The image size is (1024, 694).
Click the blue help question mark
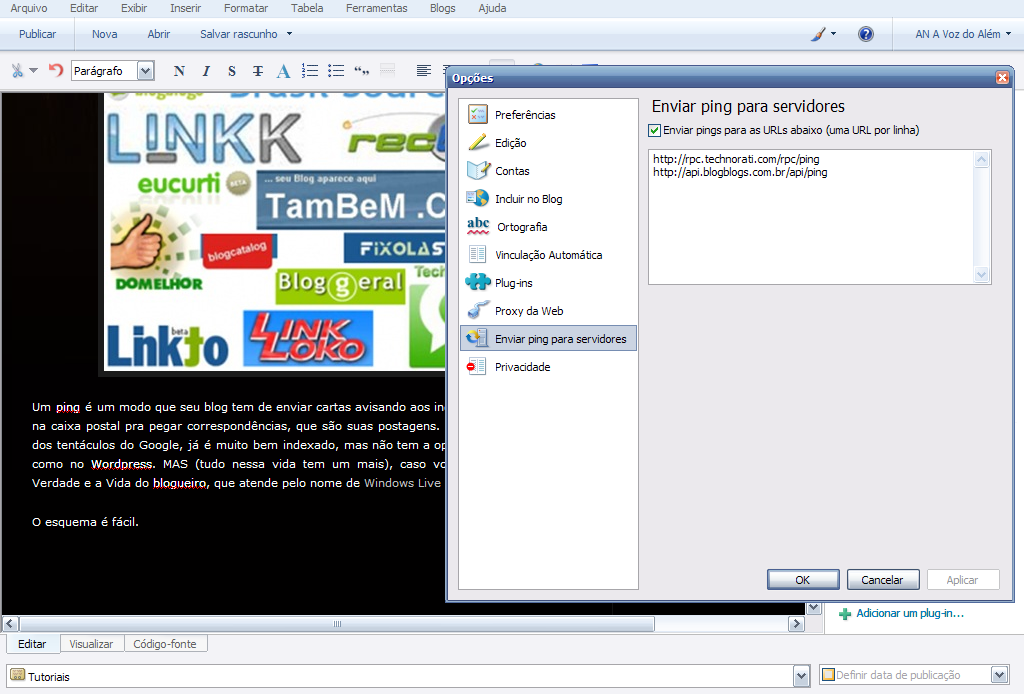(865, 34)
